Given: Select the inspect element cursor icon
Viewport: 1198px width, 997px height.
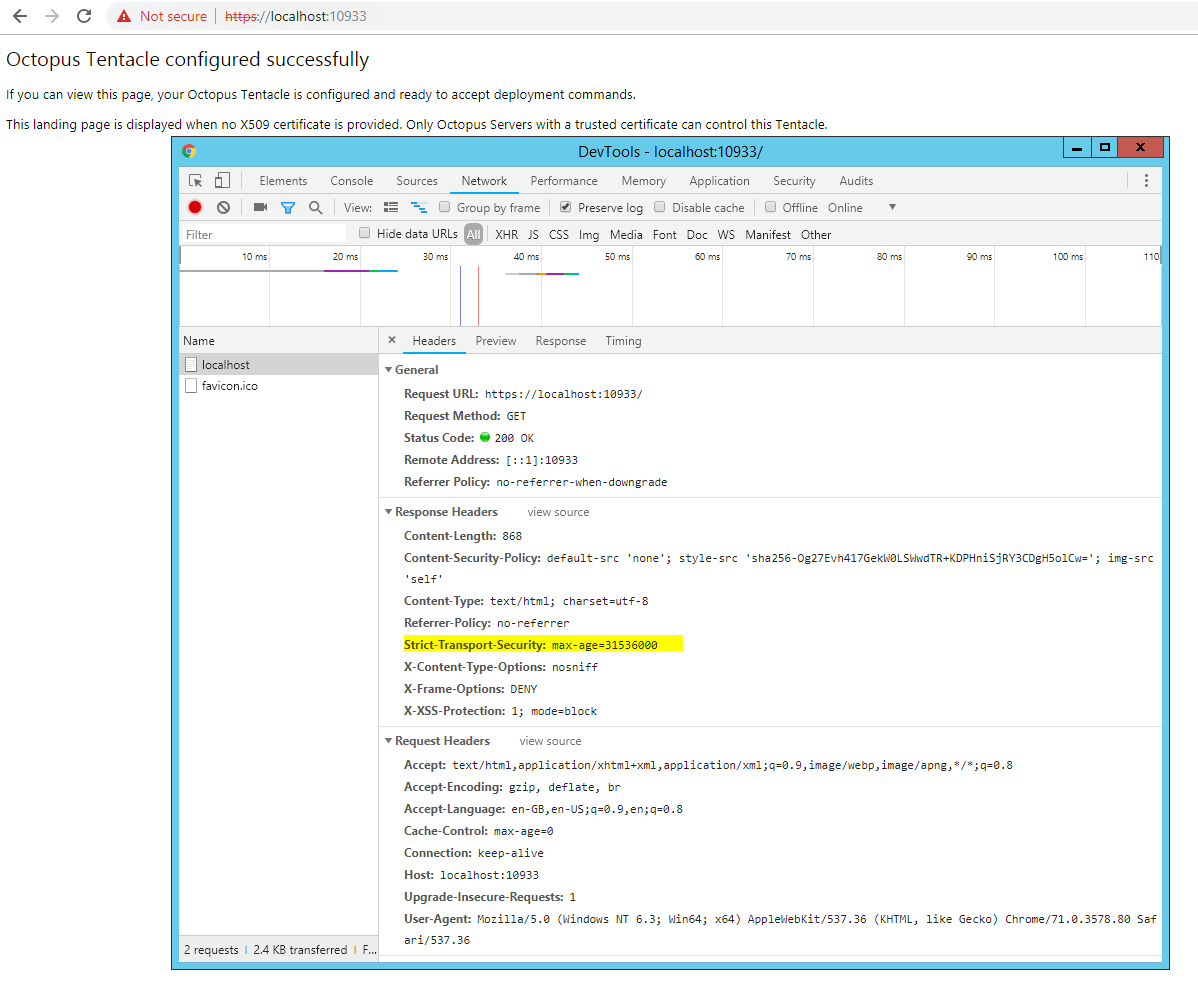Looking at the screenshot, I should pos(196,181).
